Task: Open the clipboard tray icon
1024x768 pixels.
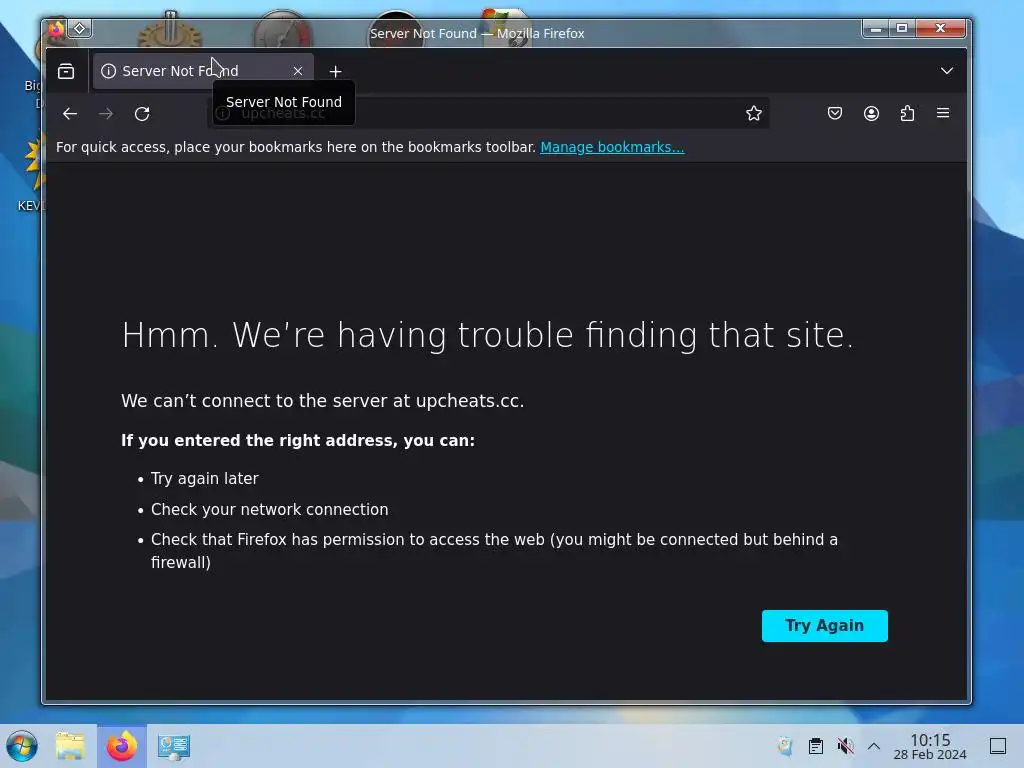Action: 816,746
